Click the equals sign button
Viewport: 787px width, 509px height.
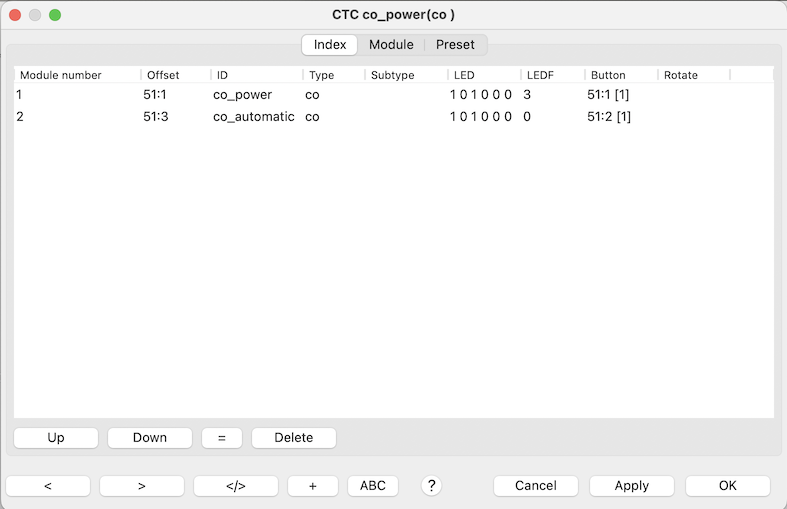(222, 438)
